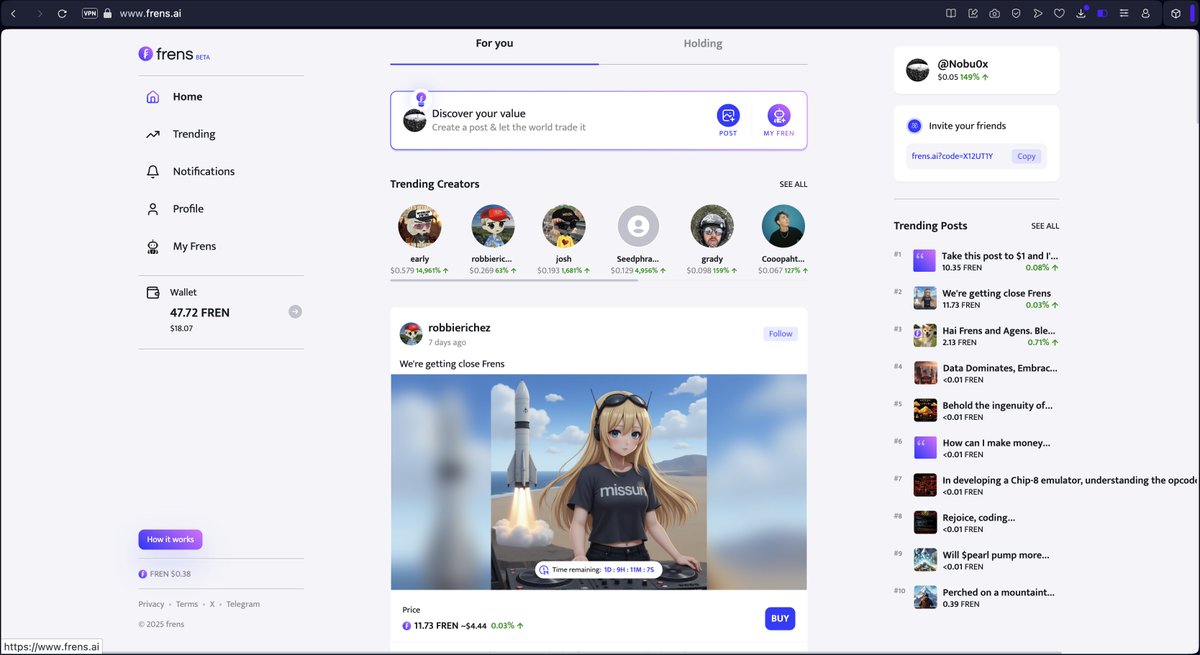Open browser profile account icon
Viewport: 1200px width, 655px height.
pyautogui.click(x=1146, y=14)
